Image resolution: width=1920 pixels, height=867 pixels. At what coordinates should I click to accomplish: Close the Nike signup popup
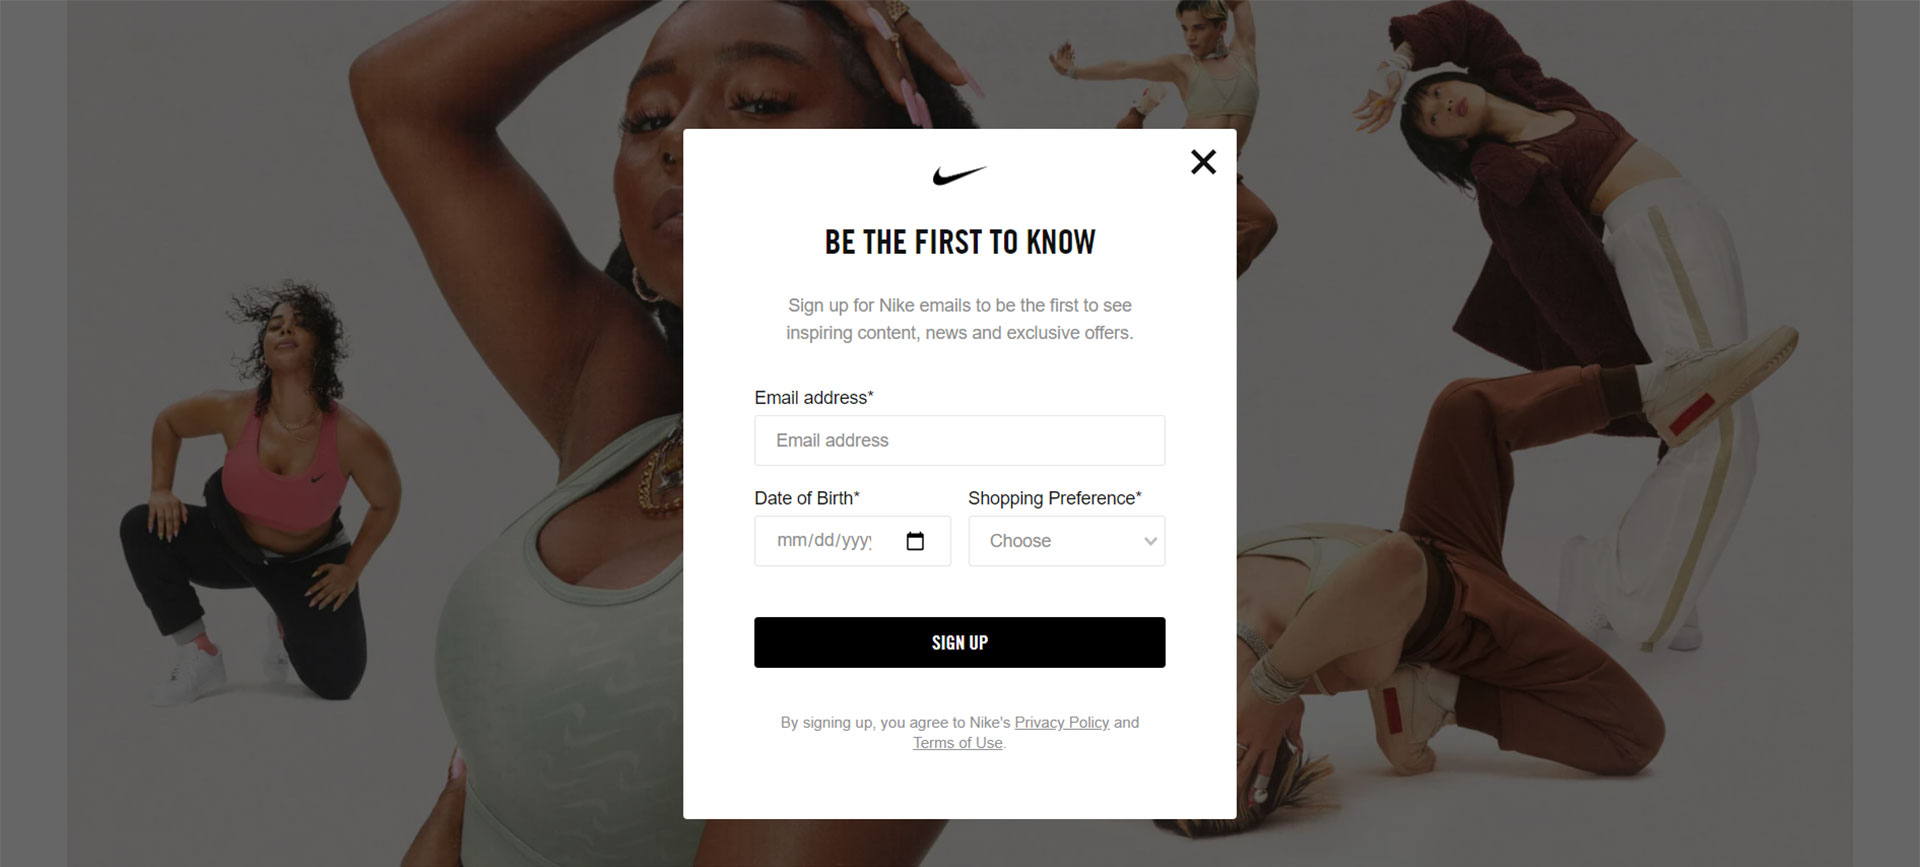(1203, 162)
